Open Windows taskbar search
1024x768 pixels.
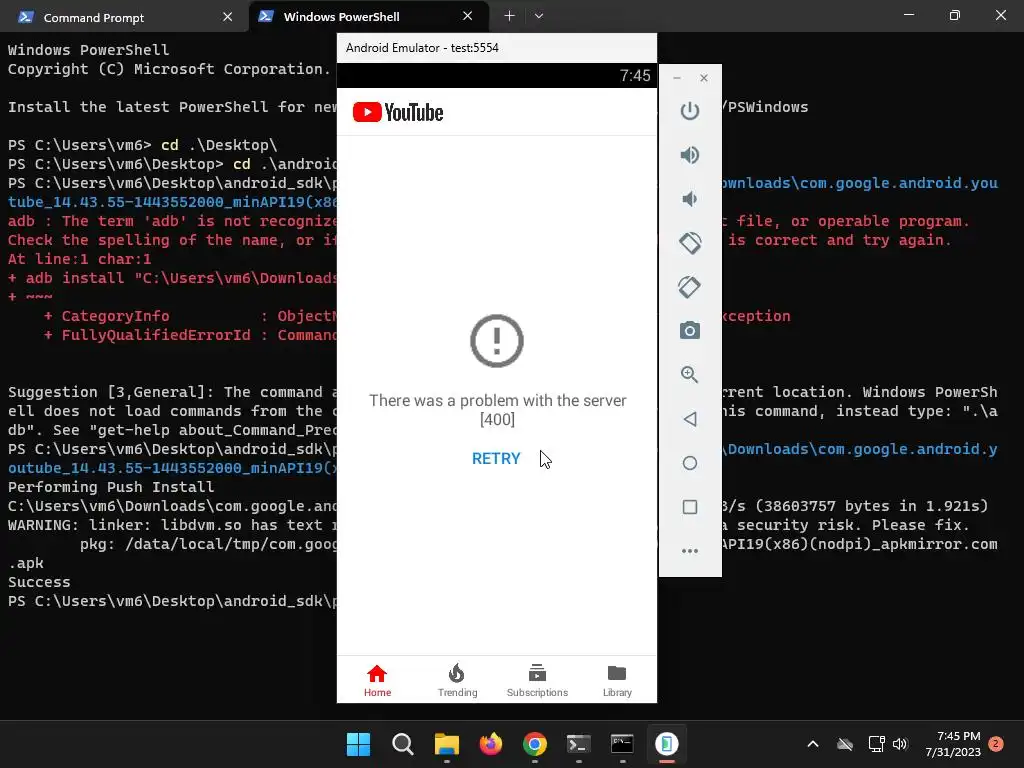(x=403, y=744)
